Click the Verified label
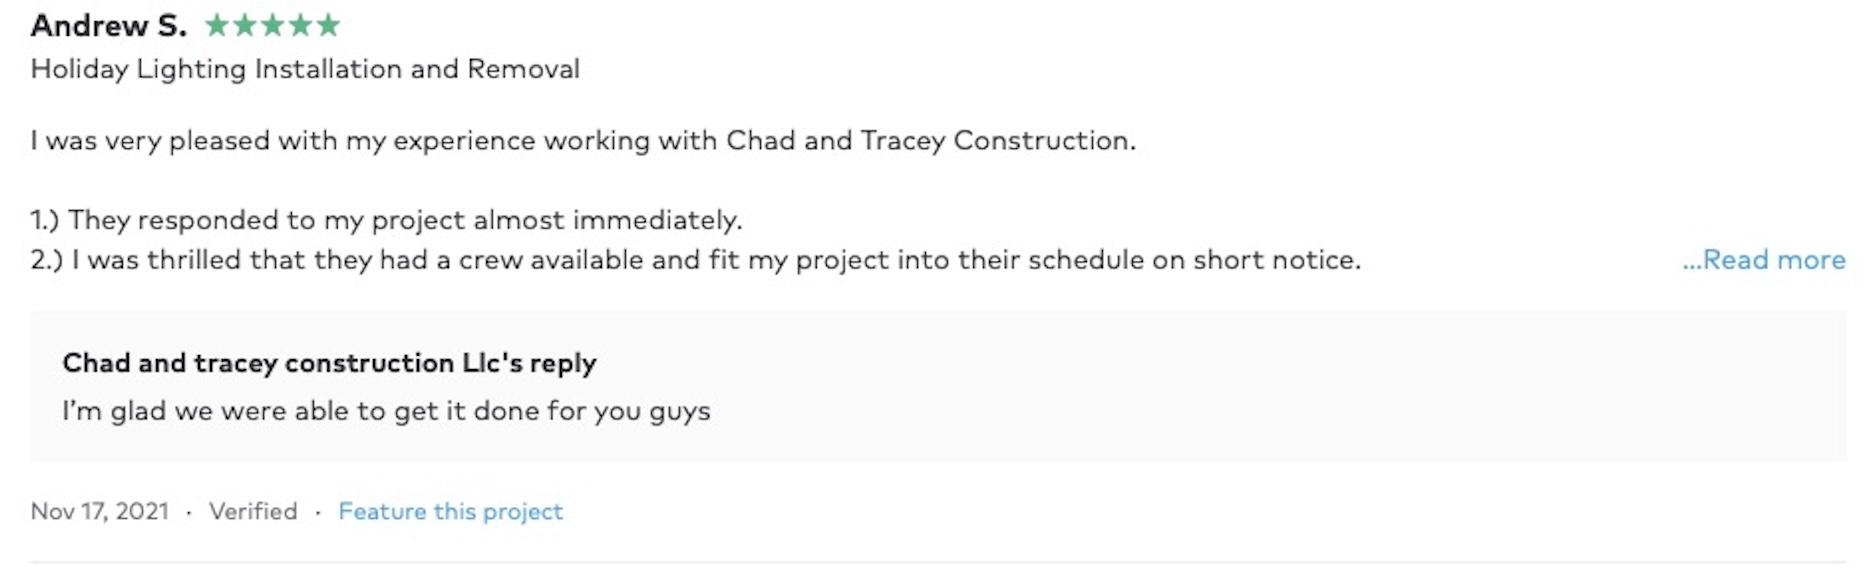 pyautogui.click(x=253, y=511)
